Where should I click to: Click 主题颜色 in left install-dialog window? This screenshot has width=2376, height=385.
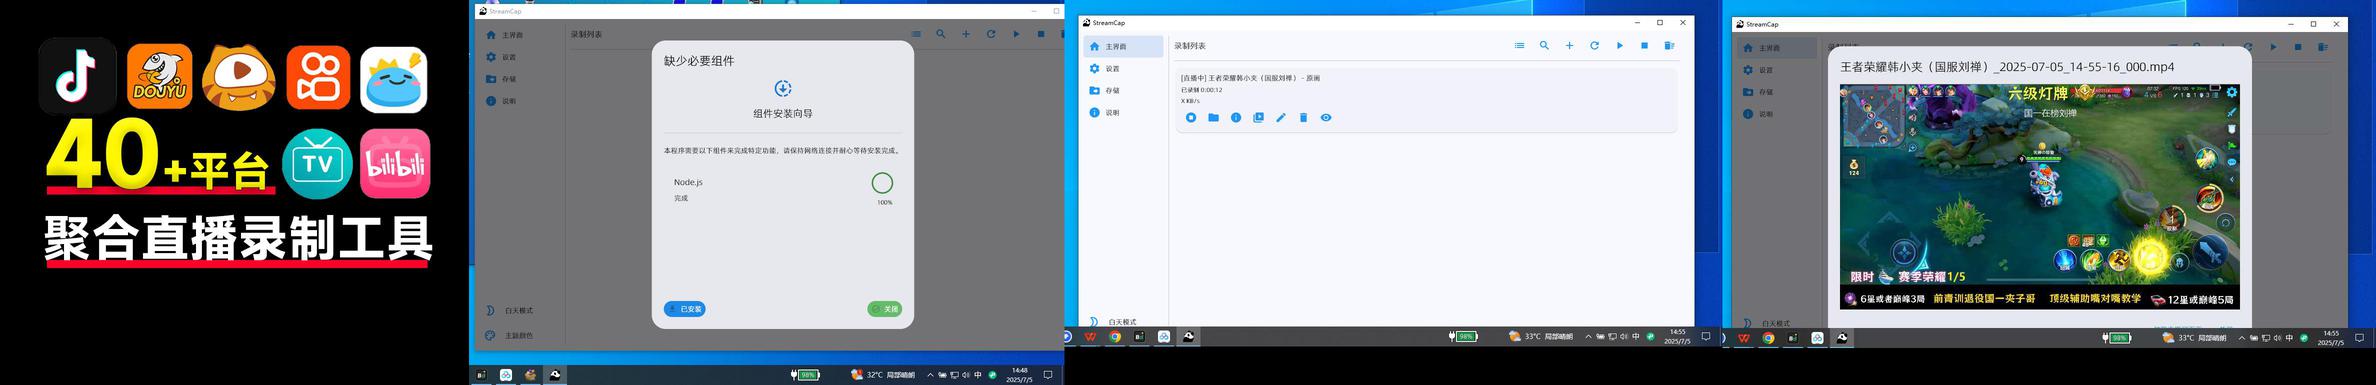pyautogui.click(x=510, y=336)
